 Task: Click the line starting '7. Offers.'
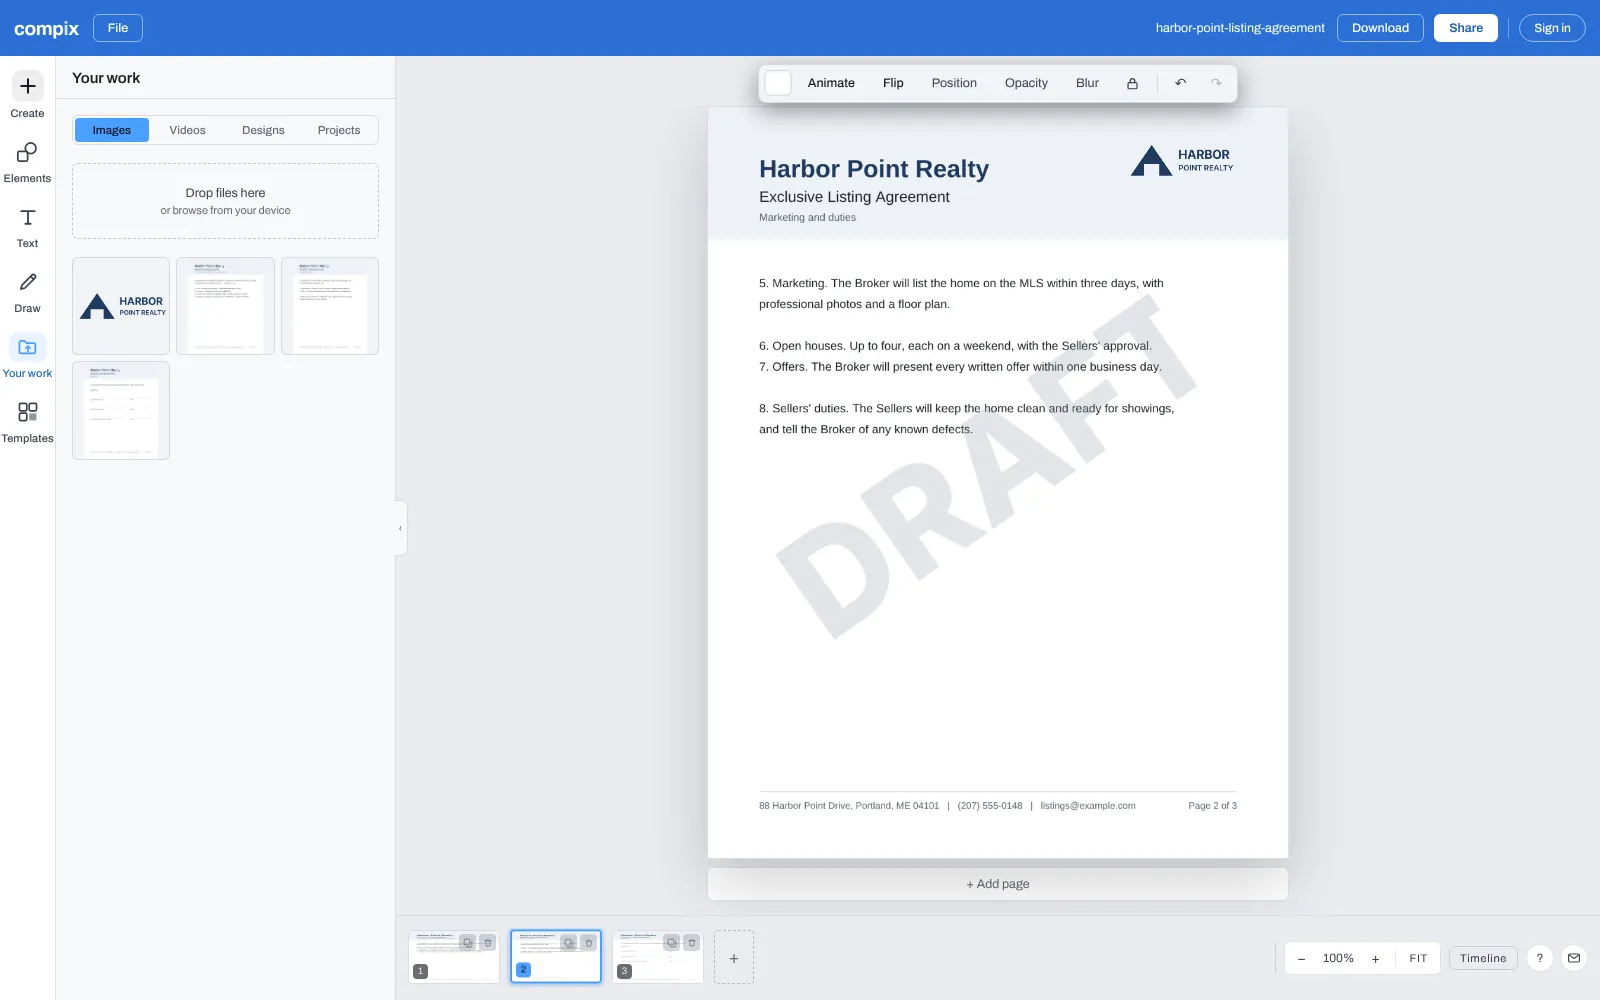(960, 367)
